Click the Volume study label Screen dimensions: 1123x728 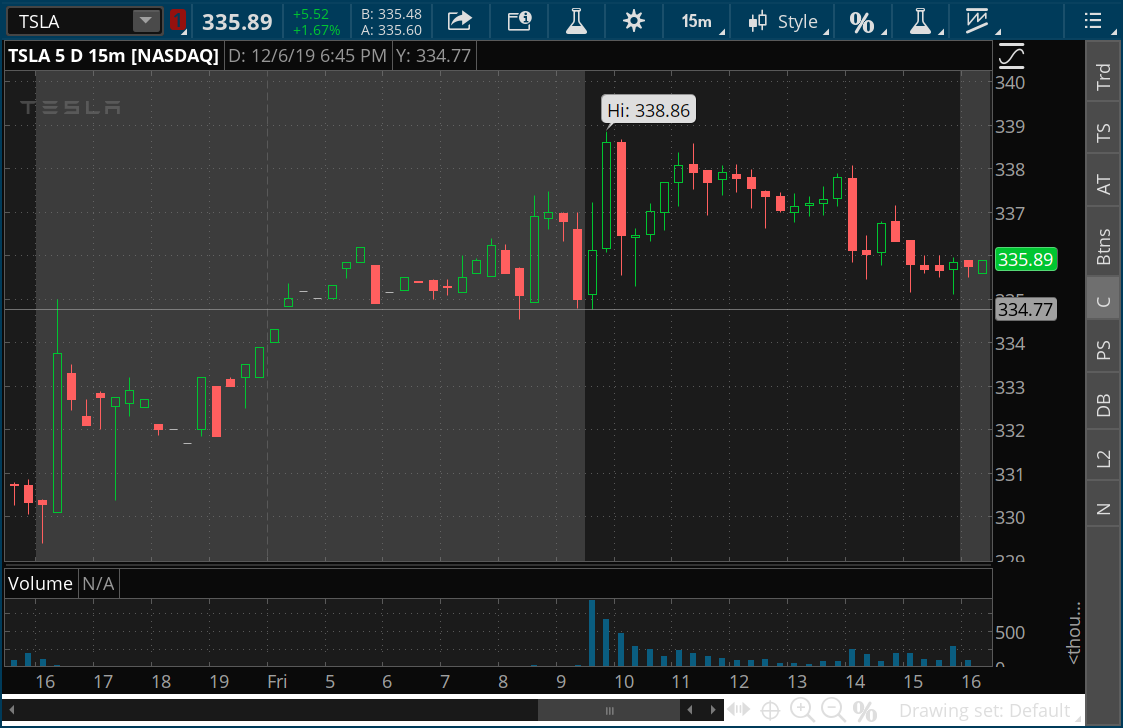40,583
